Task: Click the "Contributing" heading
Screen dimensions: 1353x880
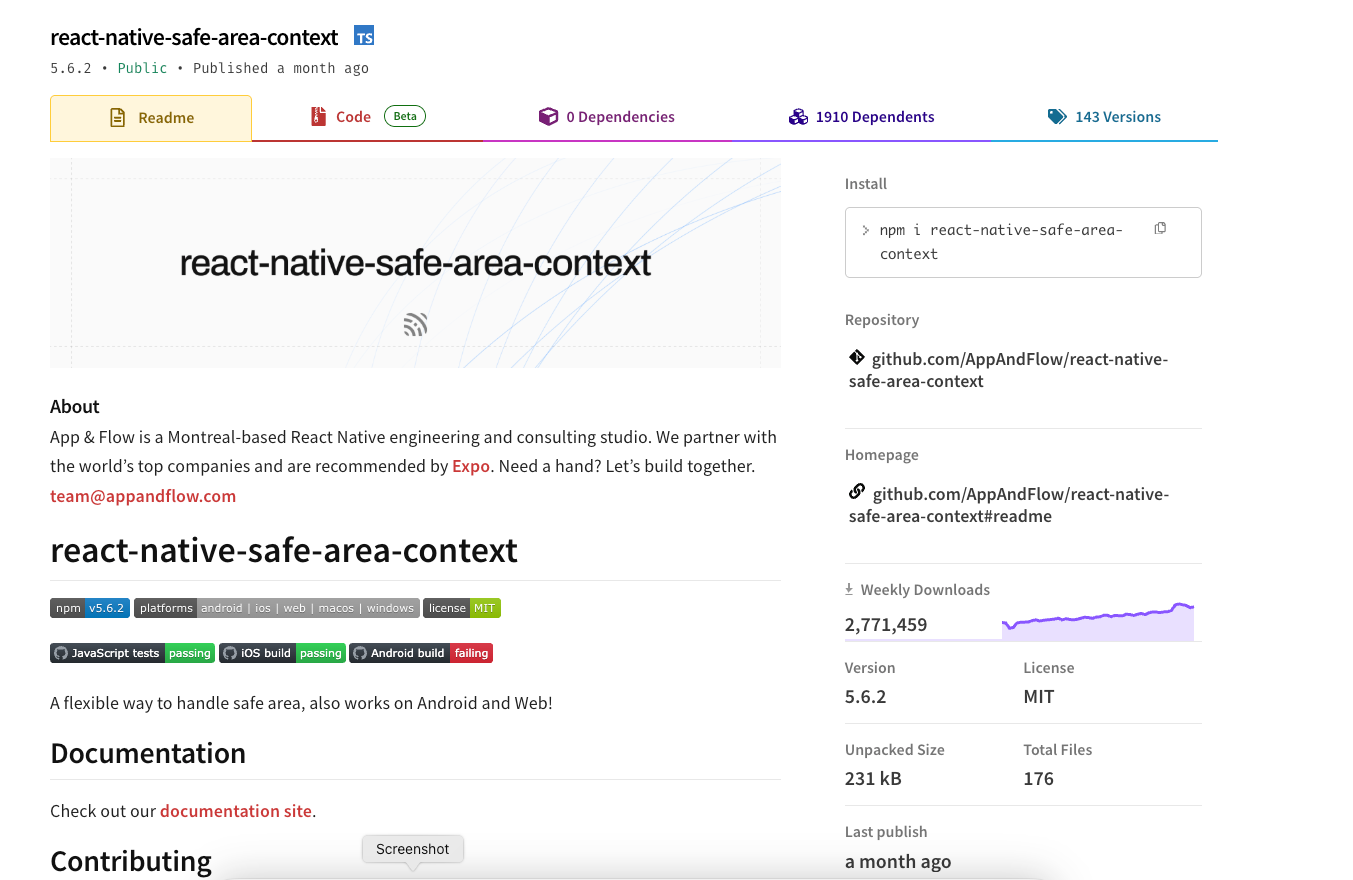Action: [x=131, y=861]
